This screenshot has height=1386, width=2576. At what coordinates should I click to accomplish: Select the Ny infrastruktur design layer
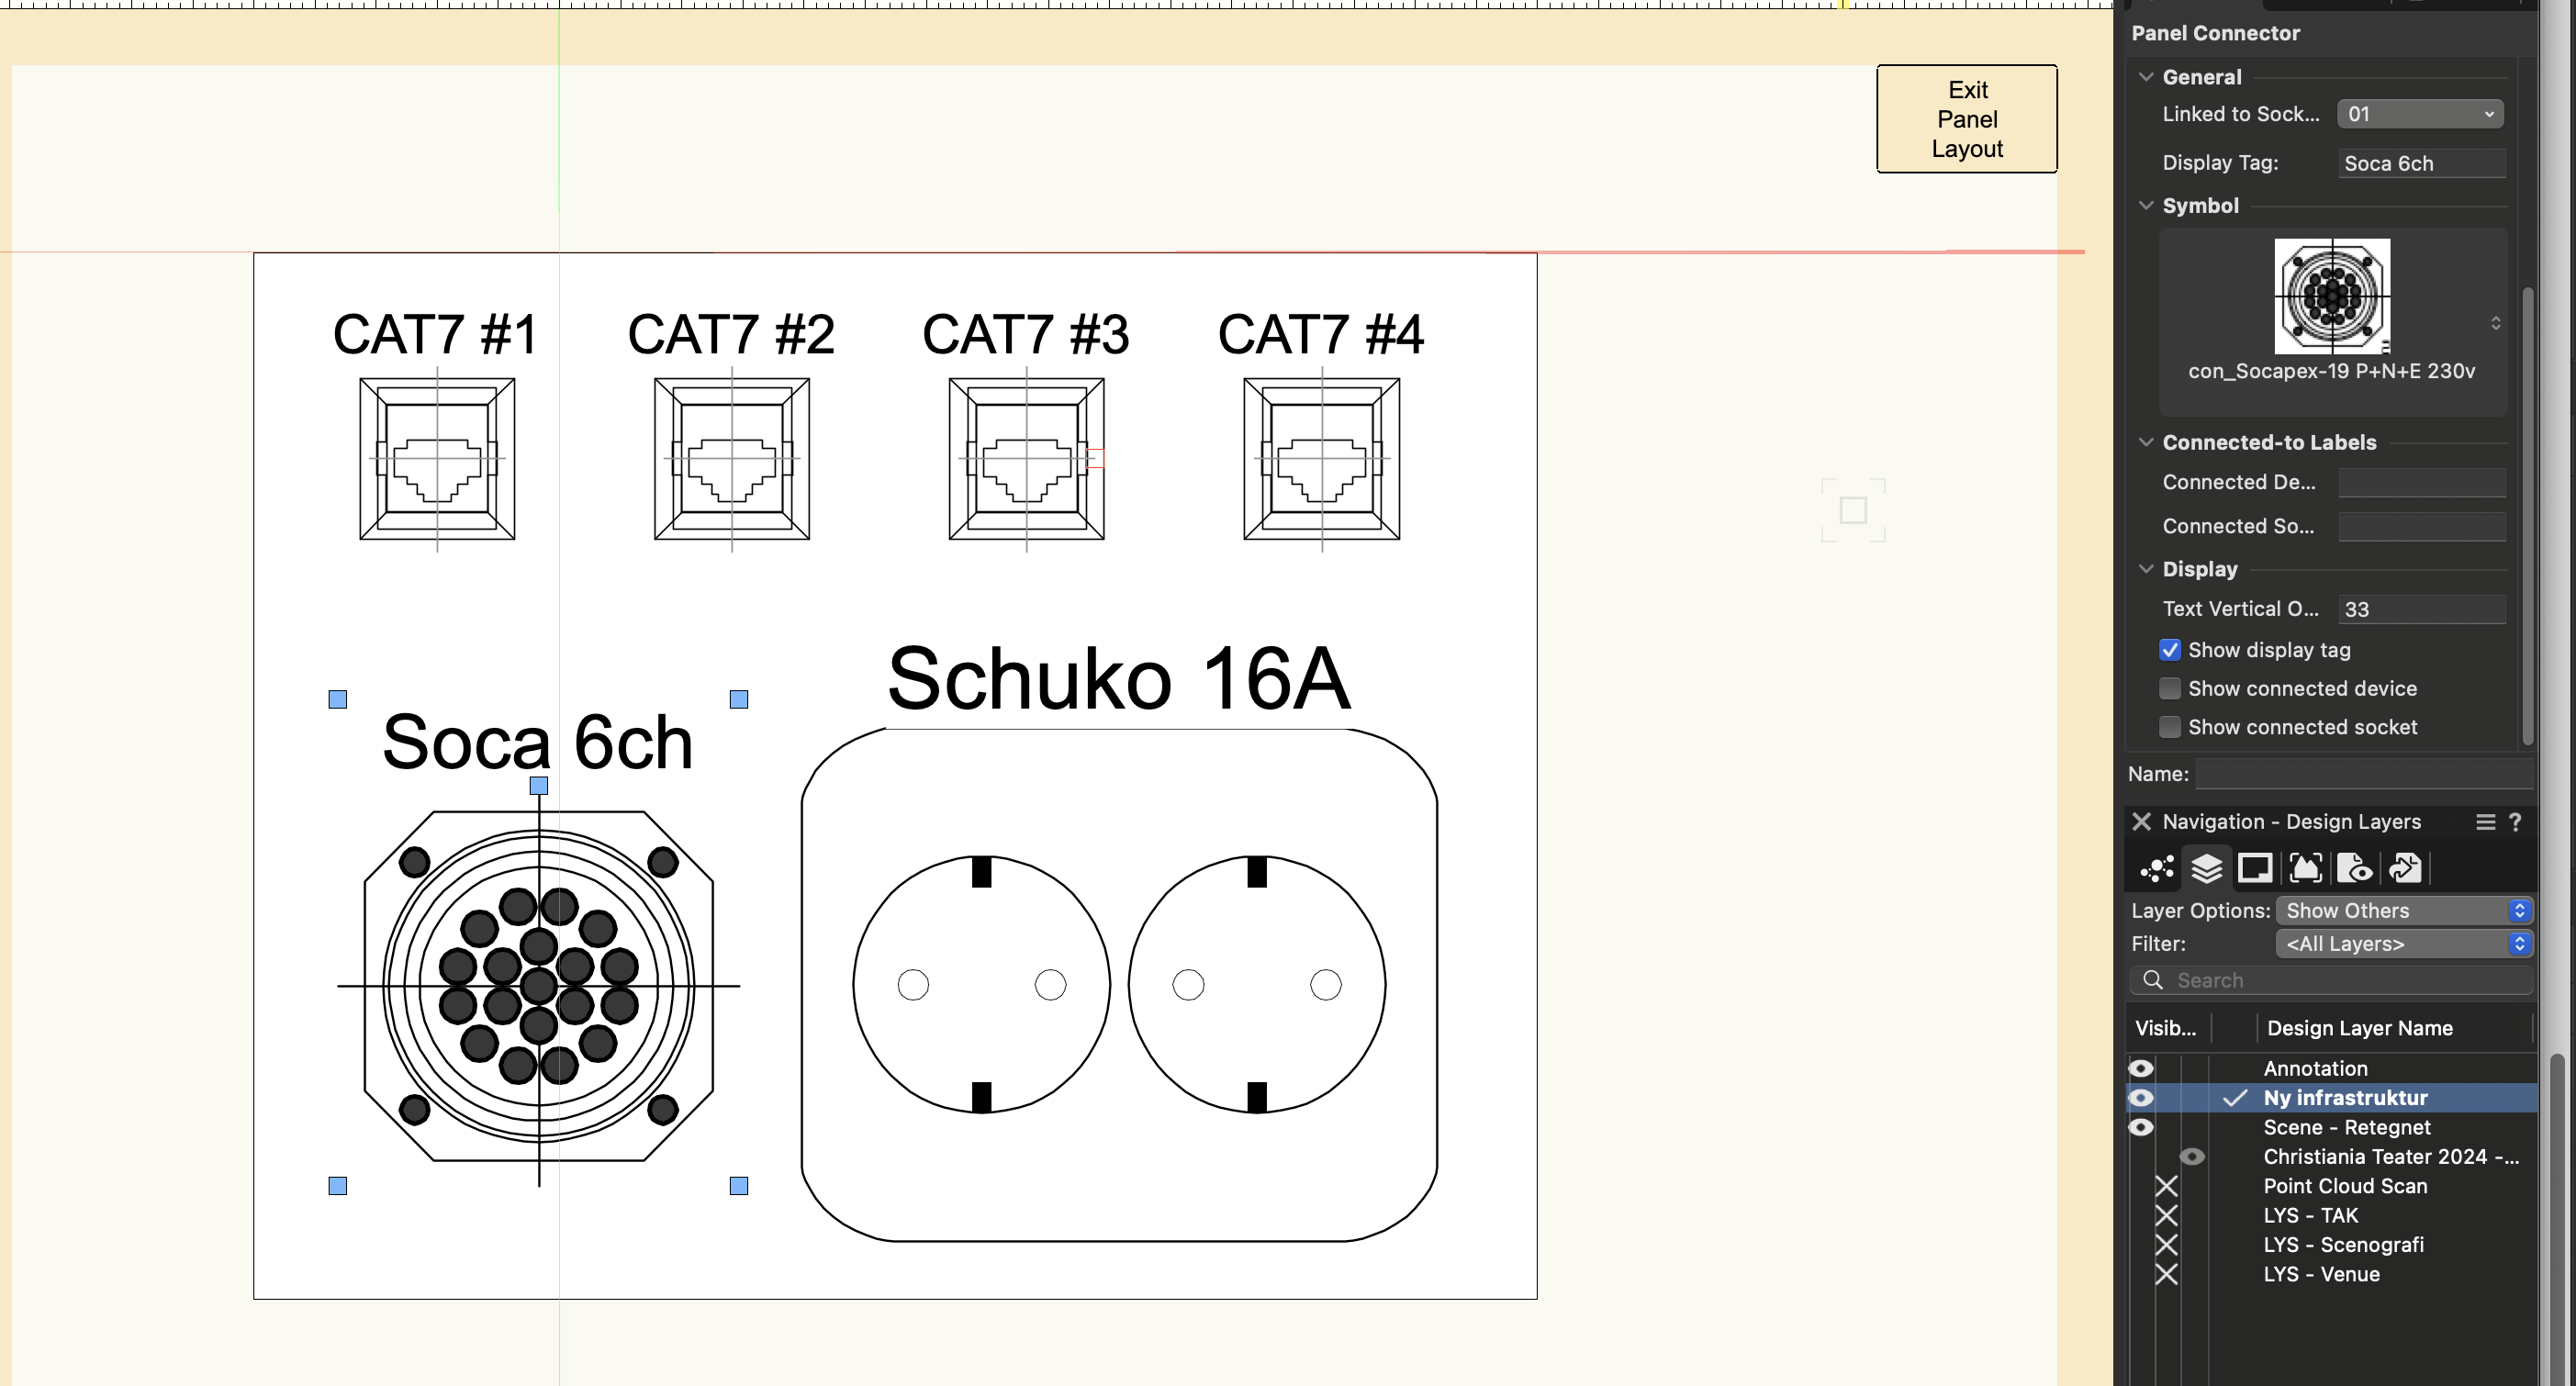[2345, 1097]
